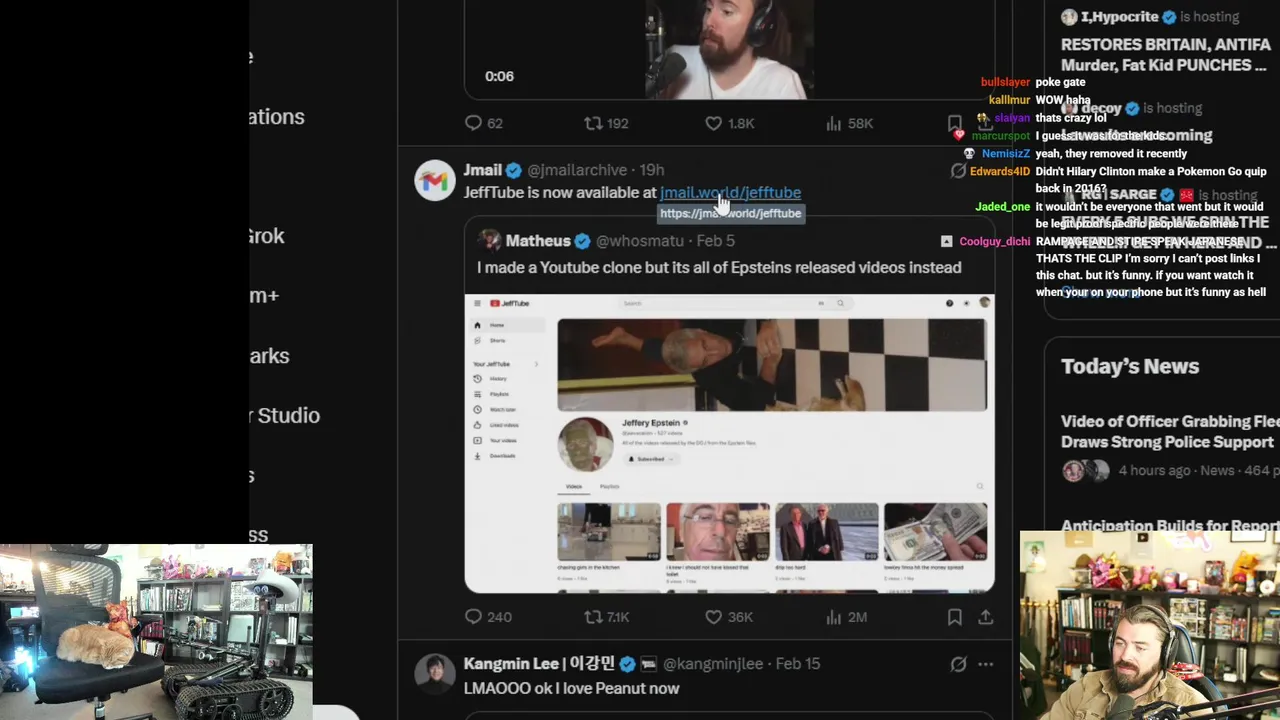Open the JeffTube screenshot image
The width and height of the screenshot is (1280, 720).
(729, 443)
